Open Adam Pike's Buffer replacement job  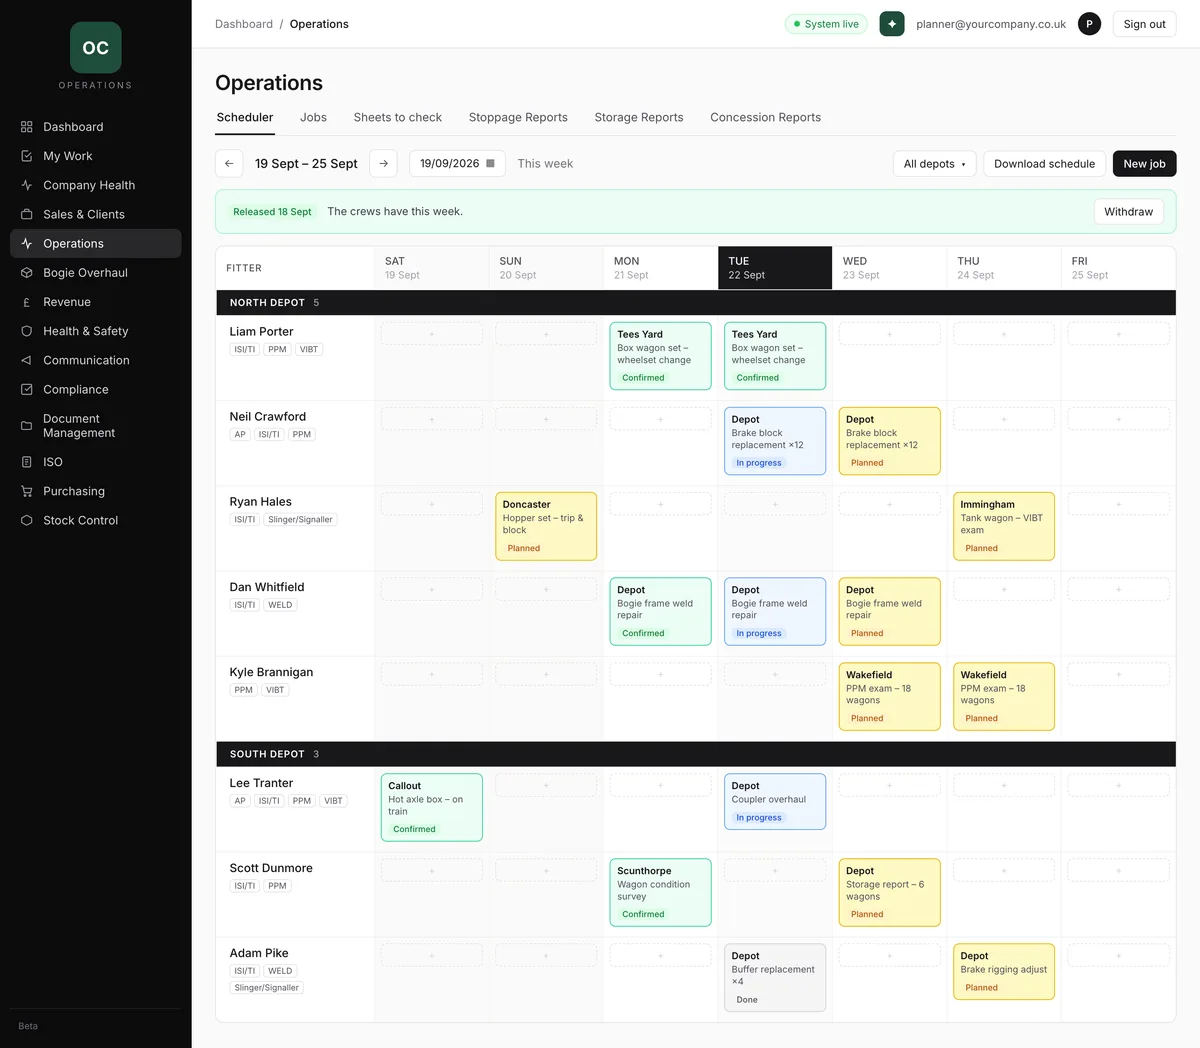click(775, 977)
